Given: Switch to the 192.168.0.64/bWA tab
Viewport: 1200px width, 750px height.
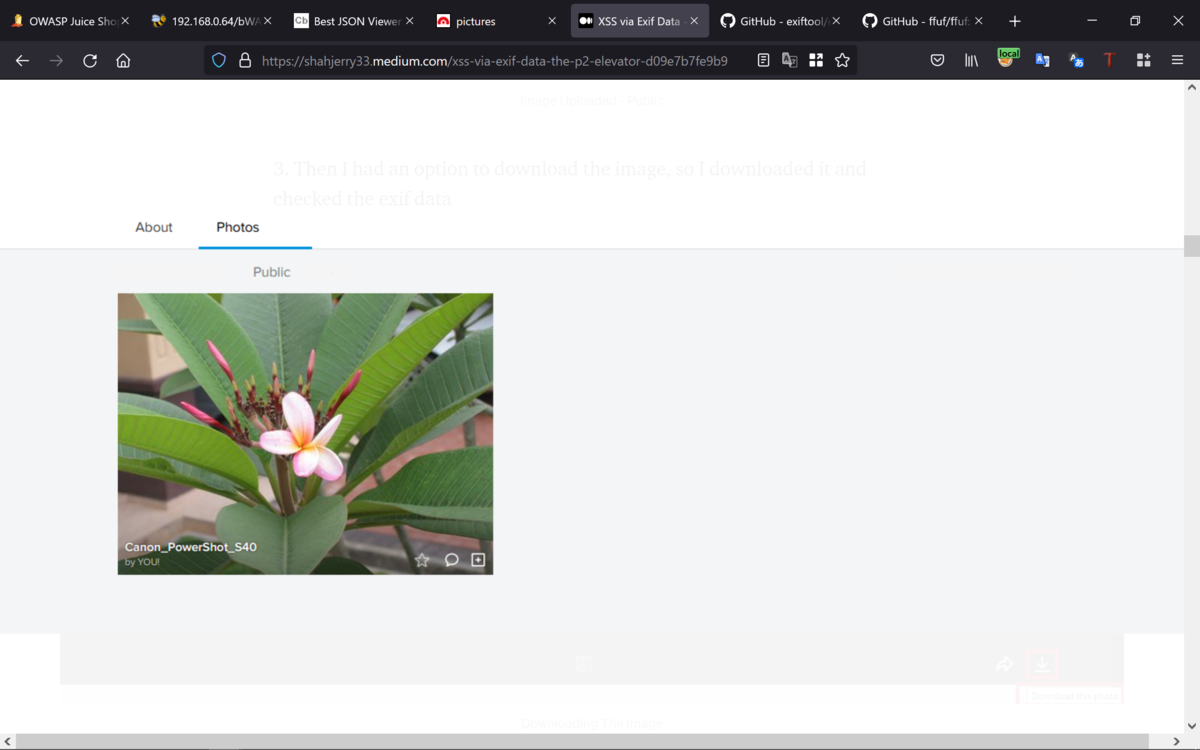Looking at the screenshot, I should (x=210, y=21).
